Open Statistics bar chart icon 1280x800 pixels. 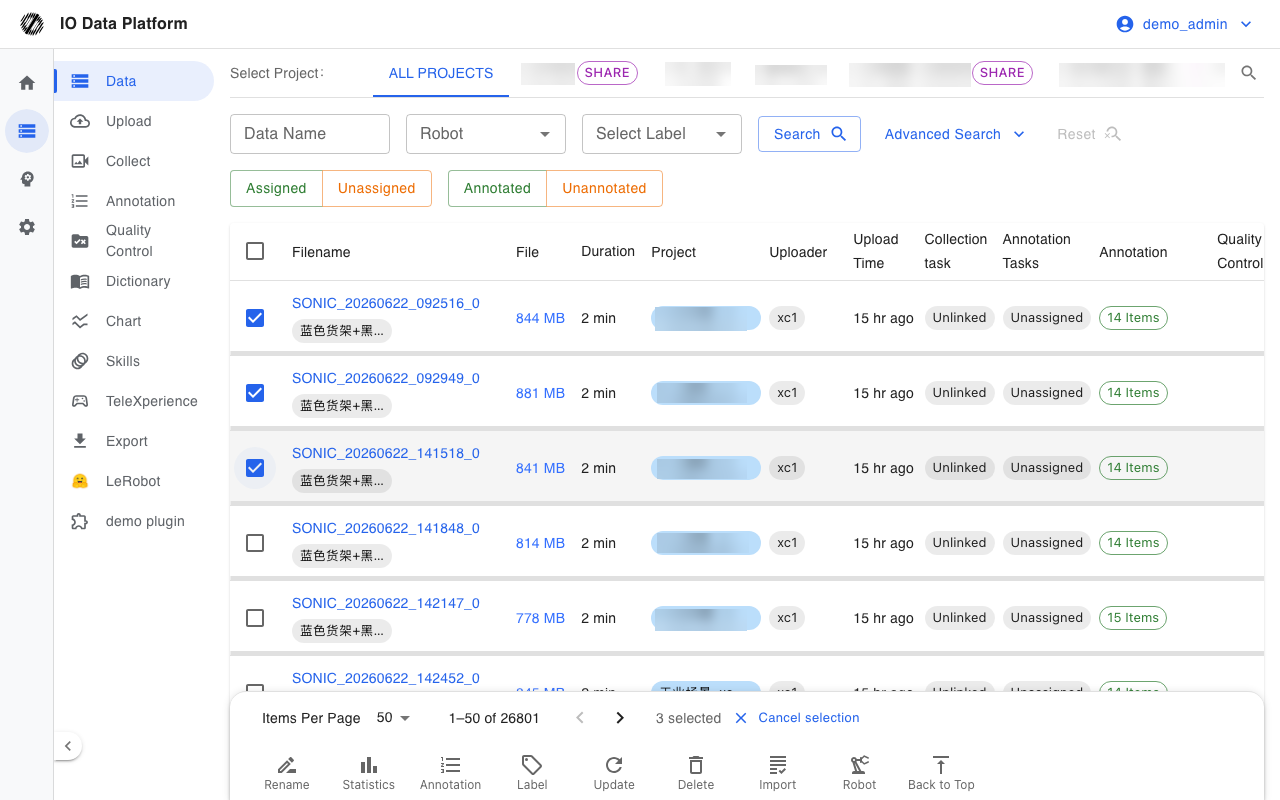pos(369,766)
